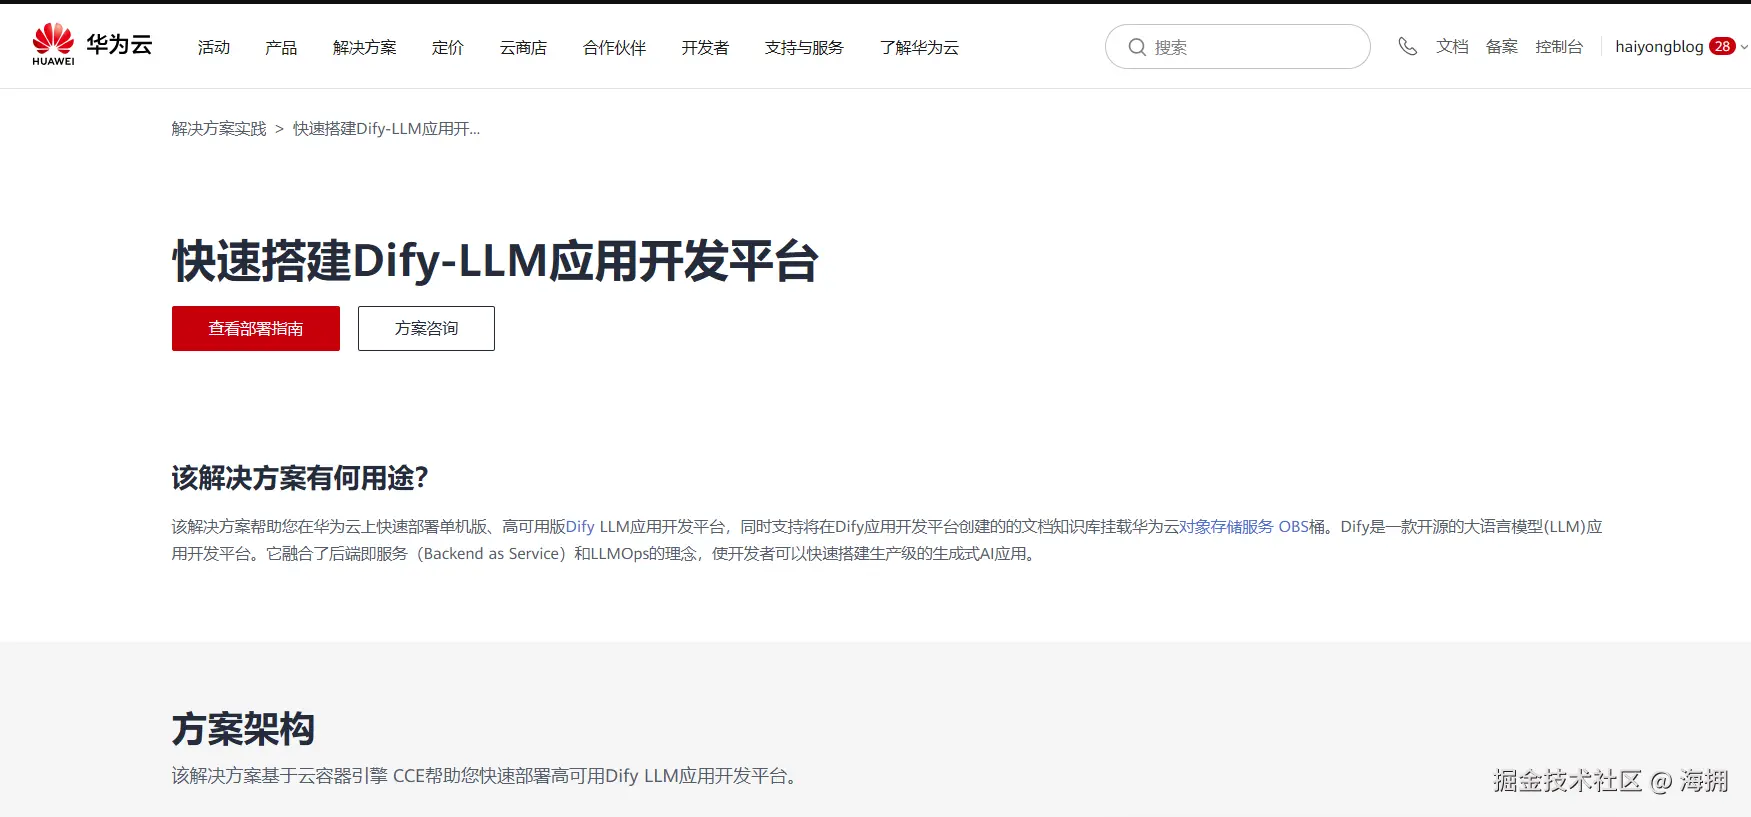1751x817 pixels.
Task: Click the page title 快速搭建Dify-LLM应用开发平台
Action: (x=495, y=261)
